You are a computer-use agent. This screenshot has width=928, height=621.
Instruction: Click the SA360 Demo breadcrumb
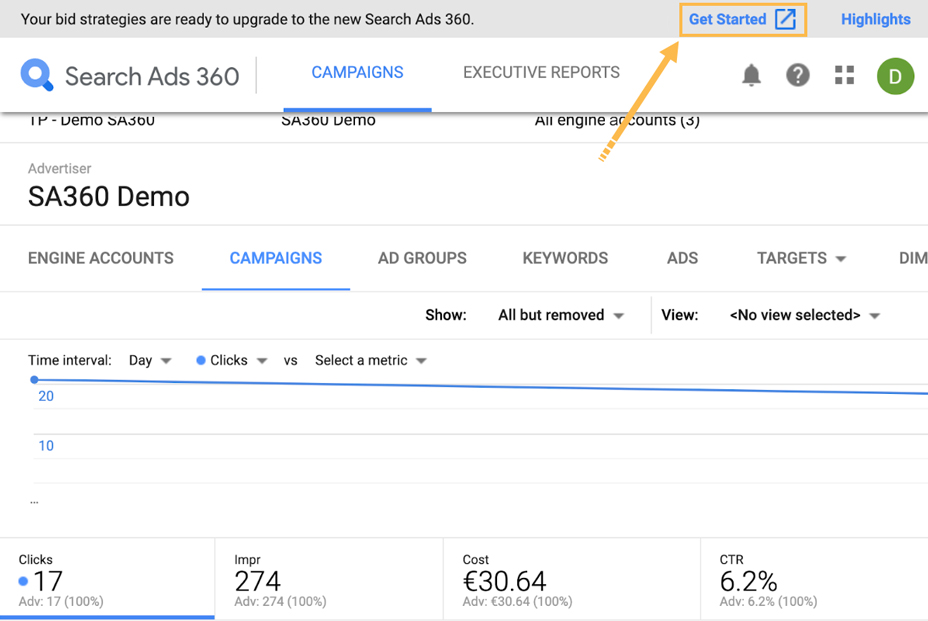coord(328,120)
